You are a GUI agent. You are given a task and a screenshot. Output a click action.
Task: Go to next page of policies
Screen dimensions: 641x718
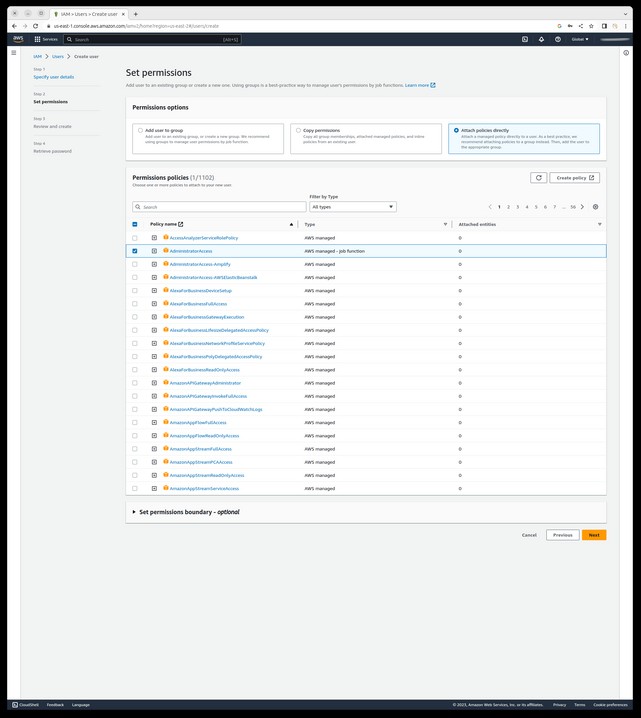coord(582,207)
